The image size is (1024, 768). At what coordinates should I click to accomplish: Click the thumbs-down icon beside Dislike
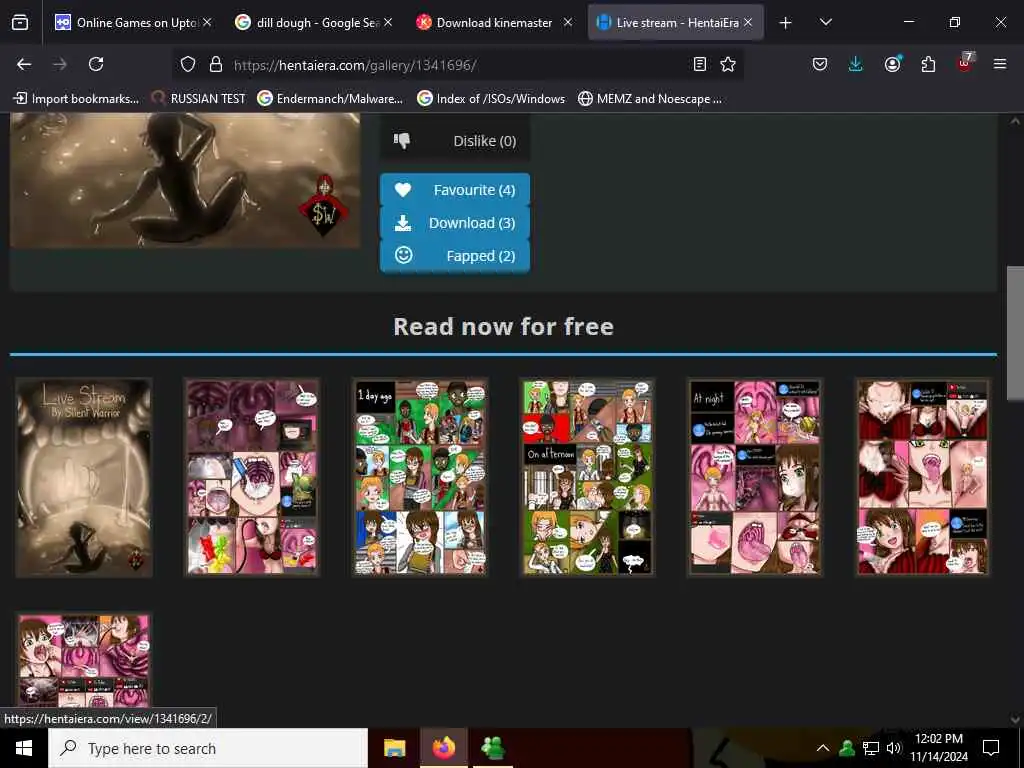point(402,140)
